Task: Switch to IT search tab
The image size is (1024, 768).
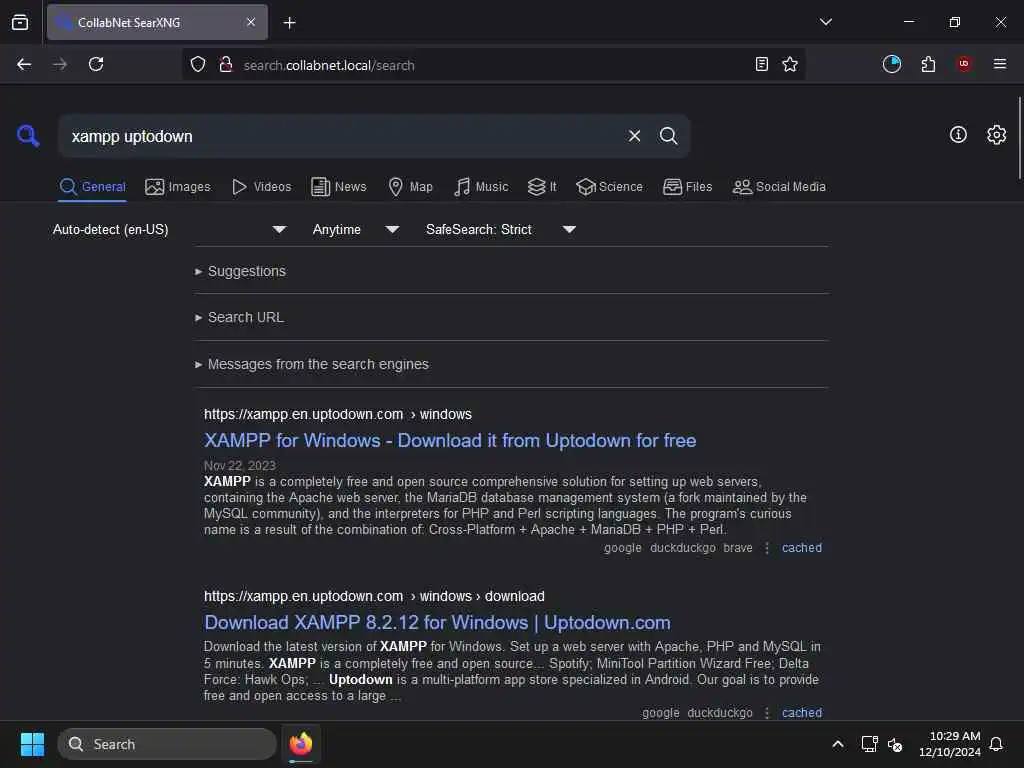Action: tap(542, 187)
